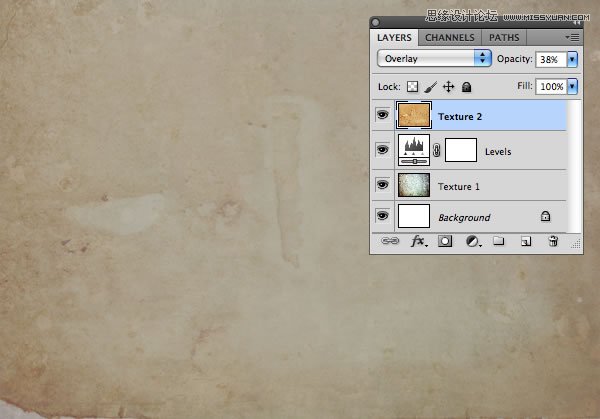The width and height of the screenshot is (600, 419).
Task: Create a new layer
Action: click(x=525, y=241)
